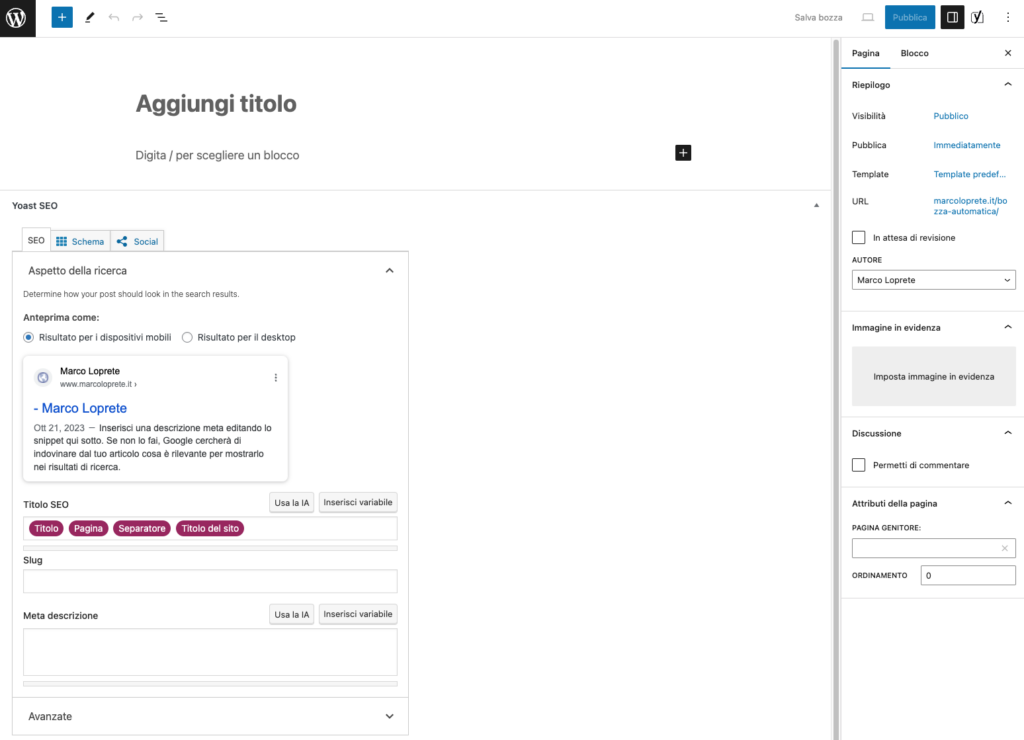Click Usa la IA for Meta descrizione

coord(291,614)
